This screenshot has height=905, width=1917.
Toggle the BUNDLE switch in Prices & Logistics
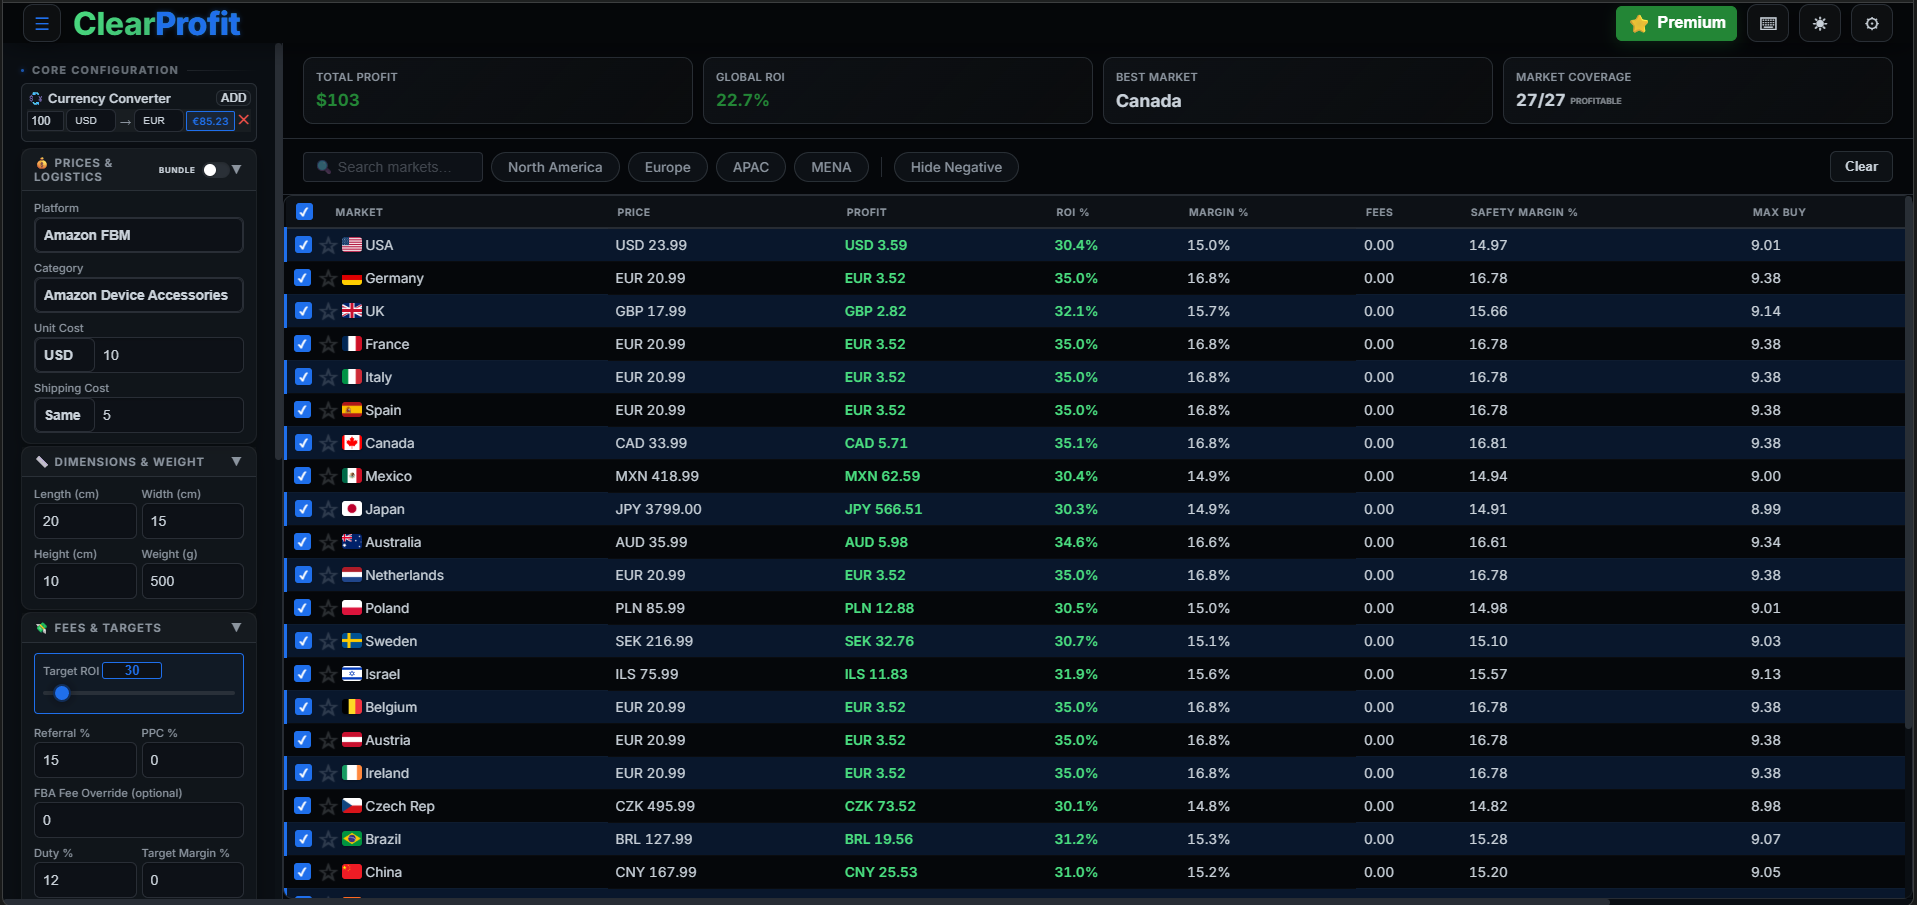(210, 170)
